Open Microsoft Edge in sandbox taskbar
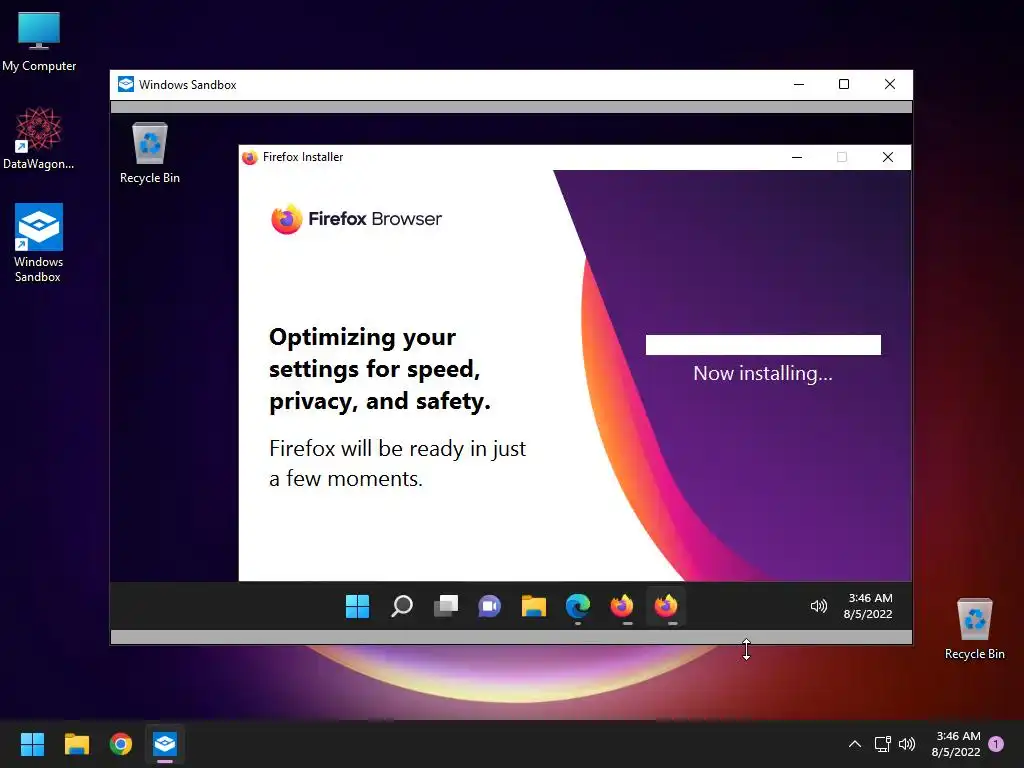Image resolution: width=1024 pixels, height=768 pixels. [x=578, y=606]
